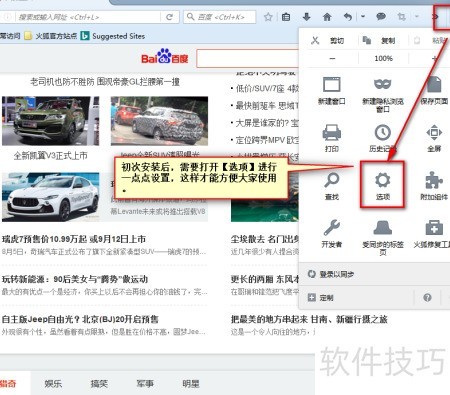Click the Full Screen icon
Screen dimensions: 450x395
click(x=434, y=133)
